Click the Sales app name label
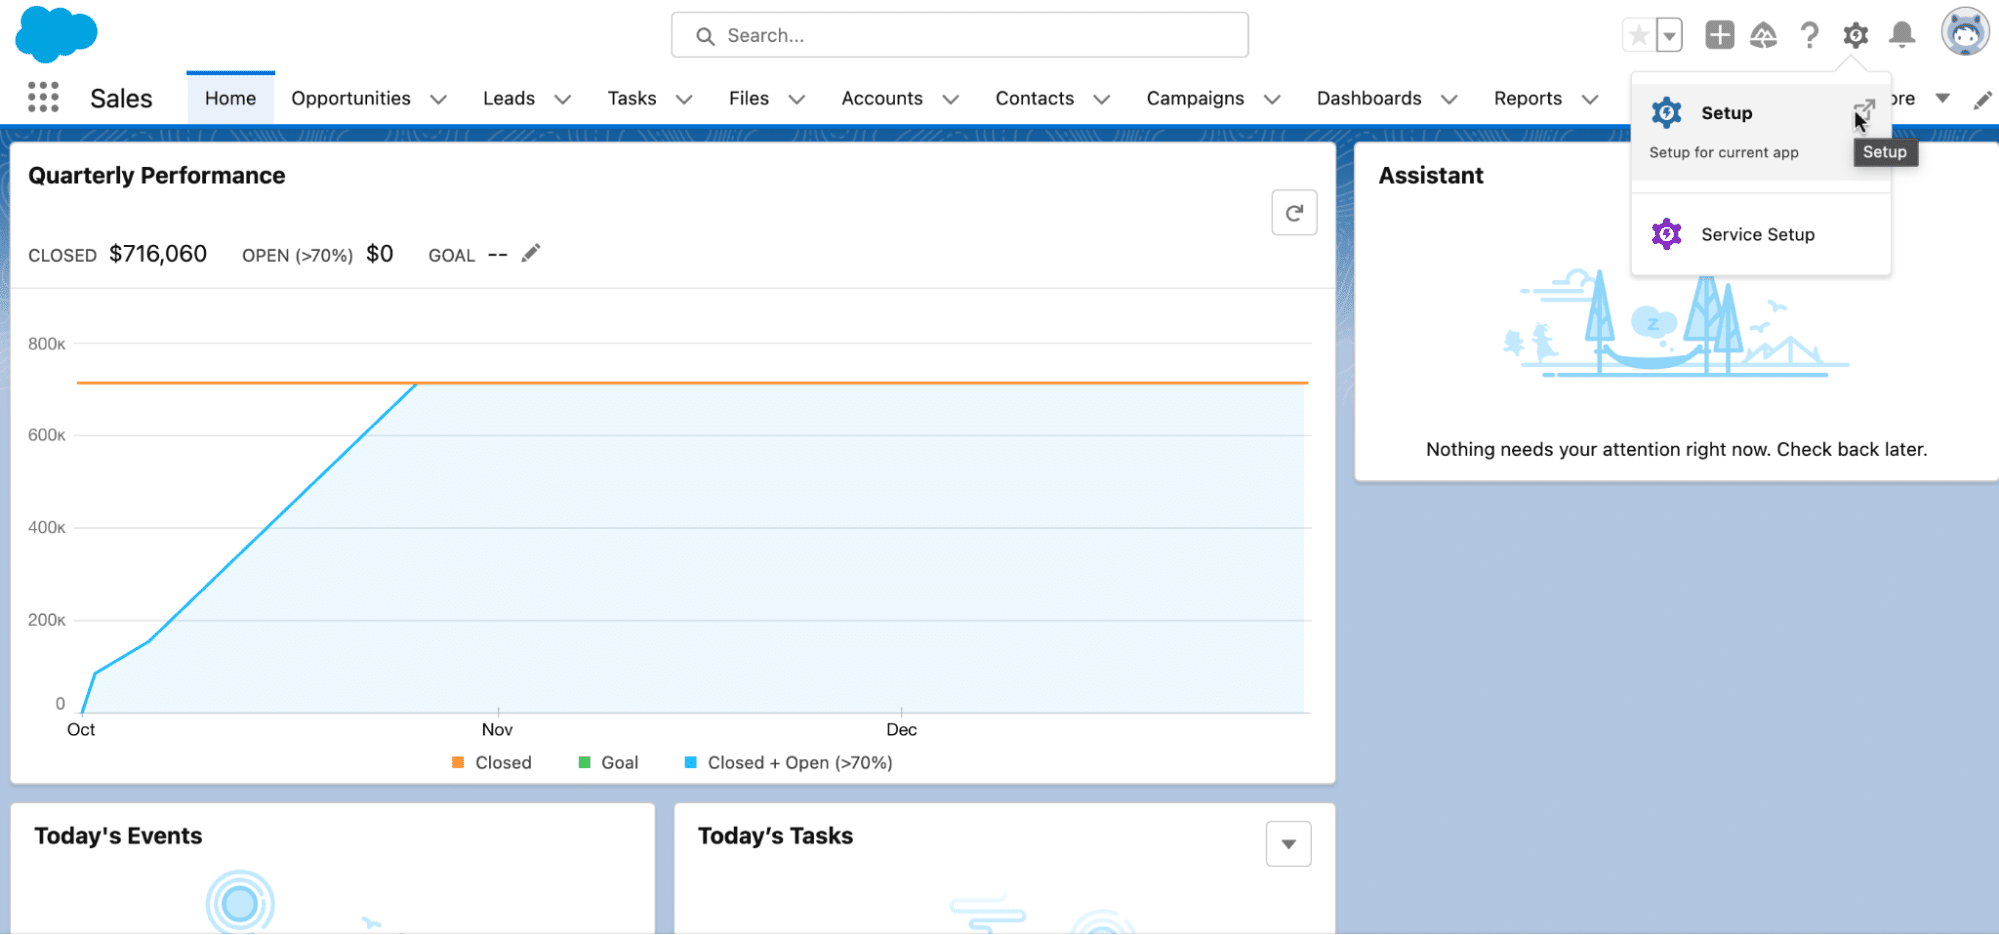Viewport: 1999px width, 935px height. (121, 98)
